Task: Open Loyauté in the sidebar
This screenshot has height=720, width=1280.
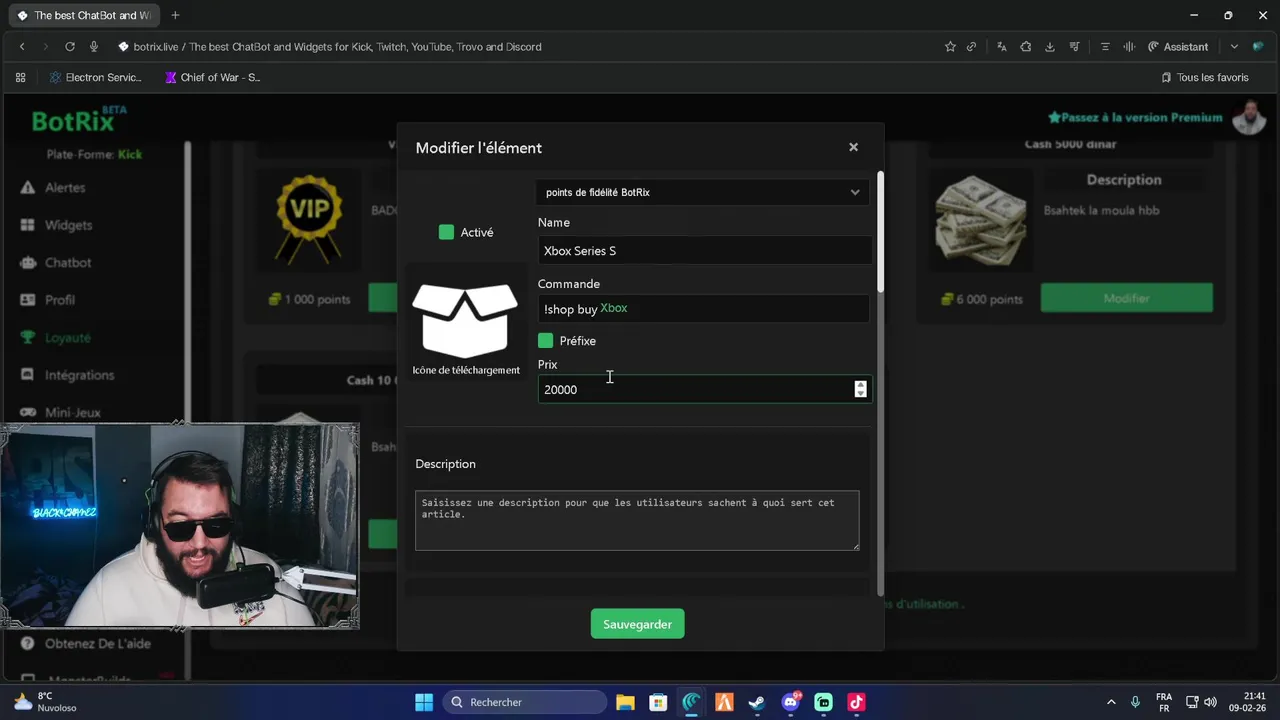Action: coord(67,338)
